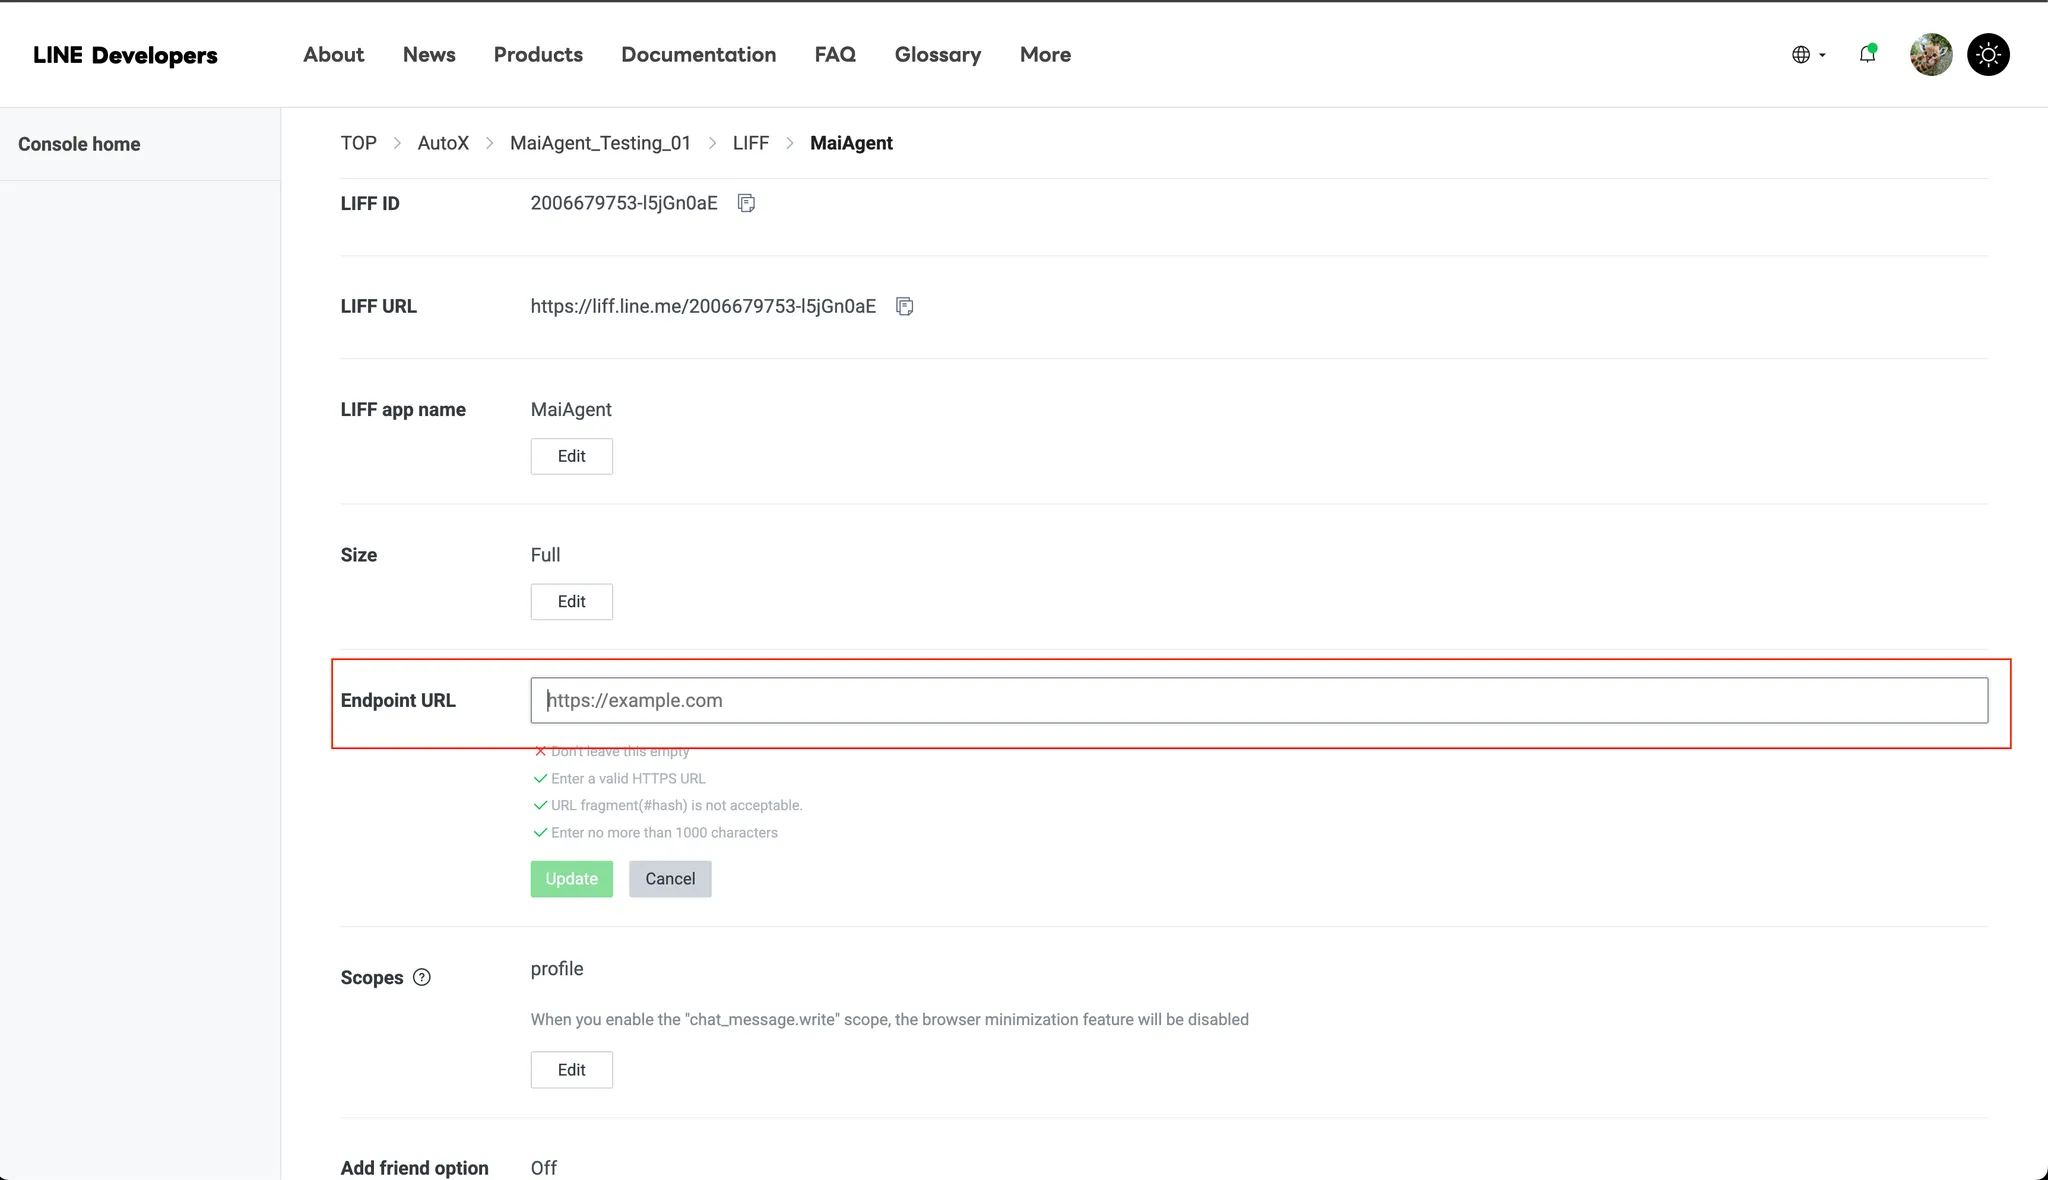Image resolution: width=2048 pixels, height=1180 pixels.
Task: Open the Products menu
Action: [538, 55]
